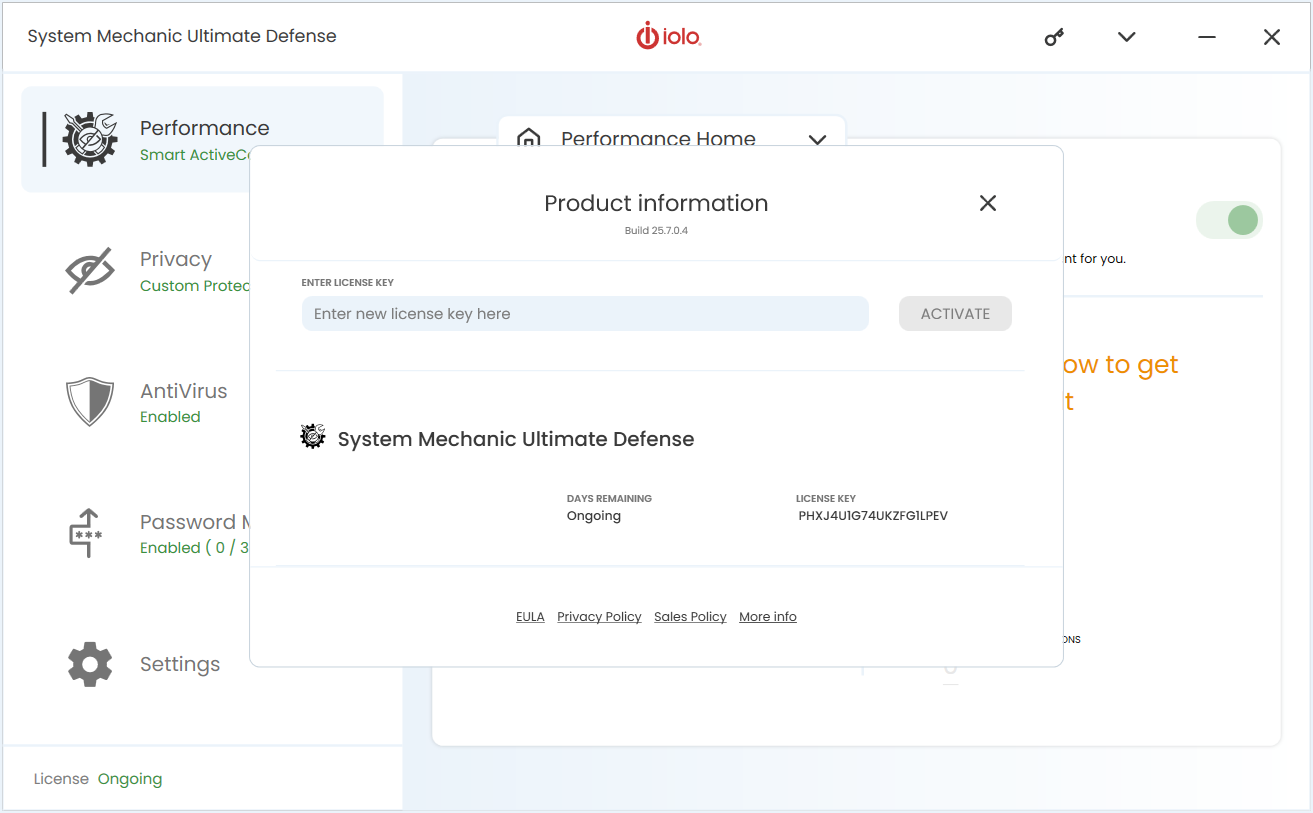Close the Product information dialog
Viewport: 1313px width, 813px height.
pyautogui.click(x=988, y=203)
